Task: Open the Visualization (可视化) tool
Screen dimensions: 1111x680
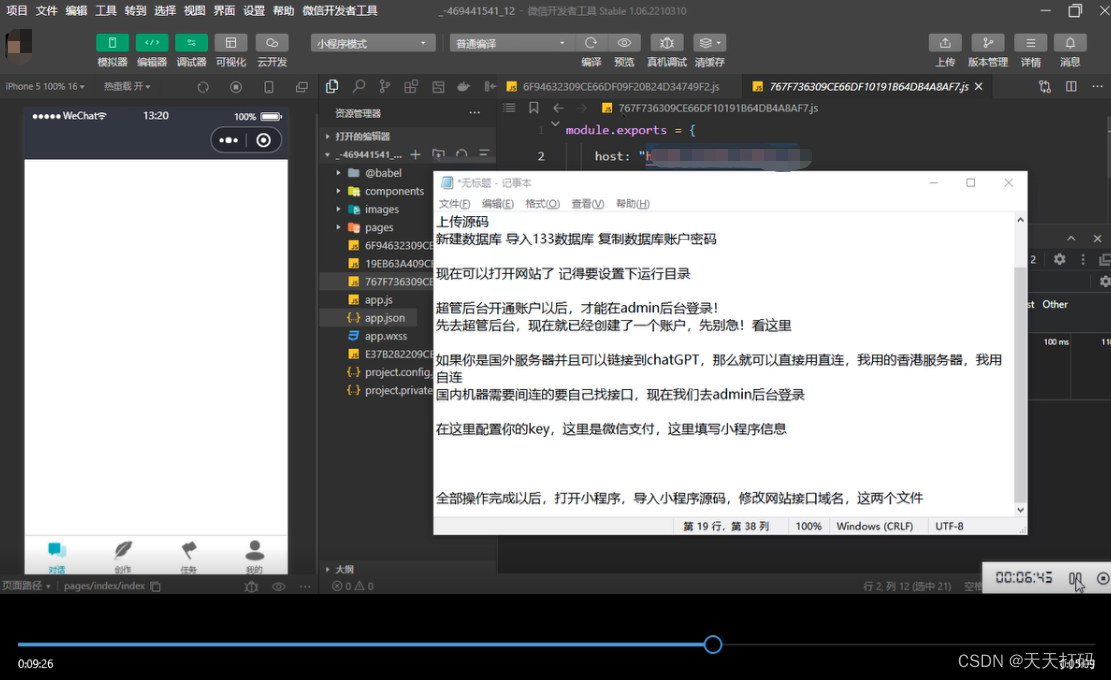Action: tap(231, 42)
